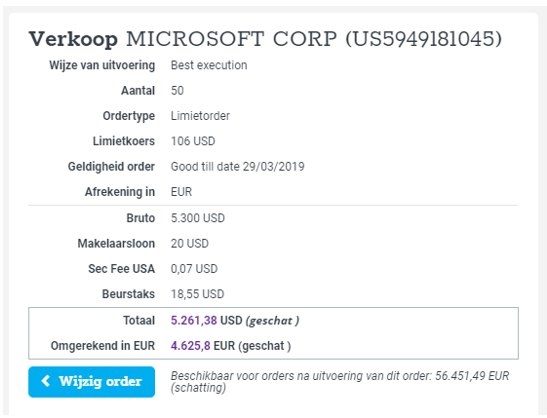The image size is (547, 418).
Task: Click the Wijze van uitvoering label
Action: 102,65
